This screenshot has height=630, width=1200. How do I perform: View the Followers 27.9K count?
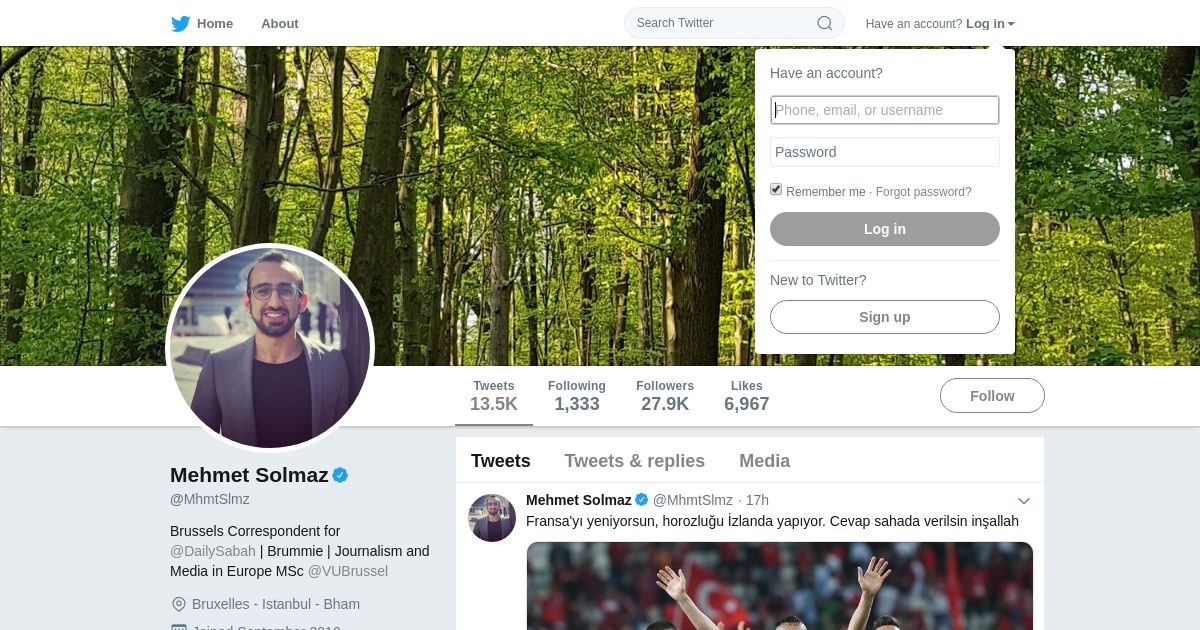[x=665, y=396]
